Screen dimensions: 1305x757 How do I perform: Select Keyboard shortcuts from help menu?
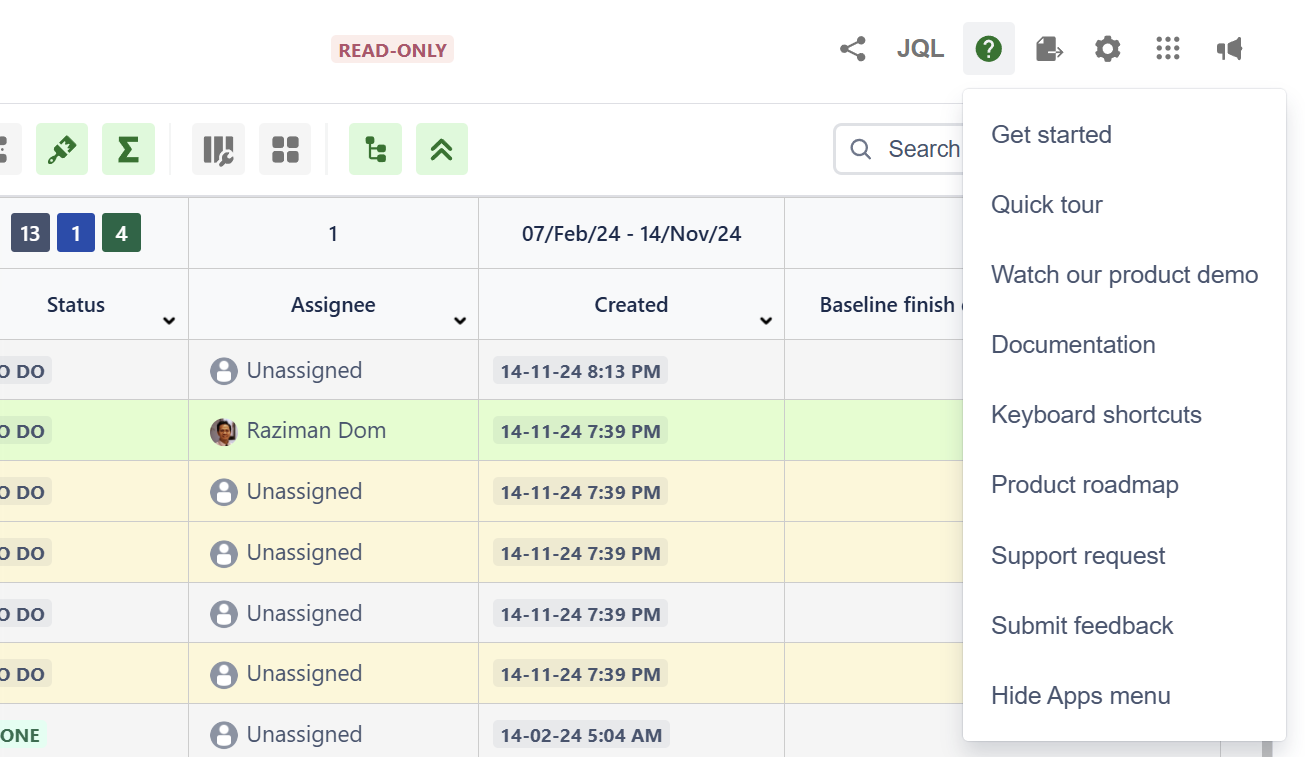pyautogui.click(x=1096, y=415)
